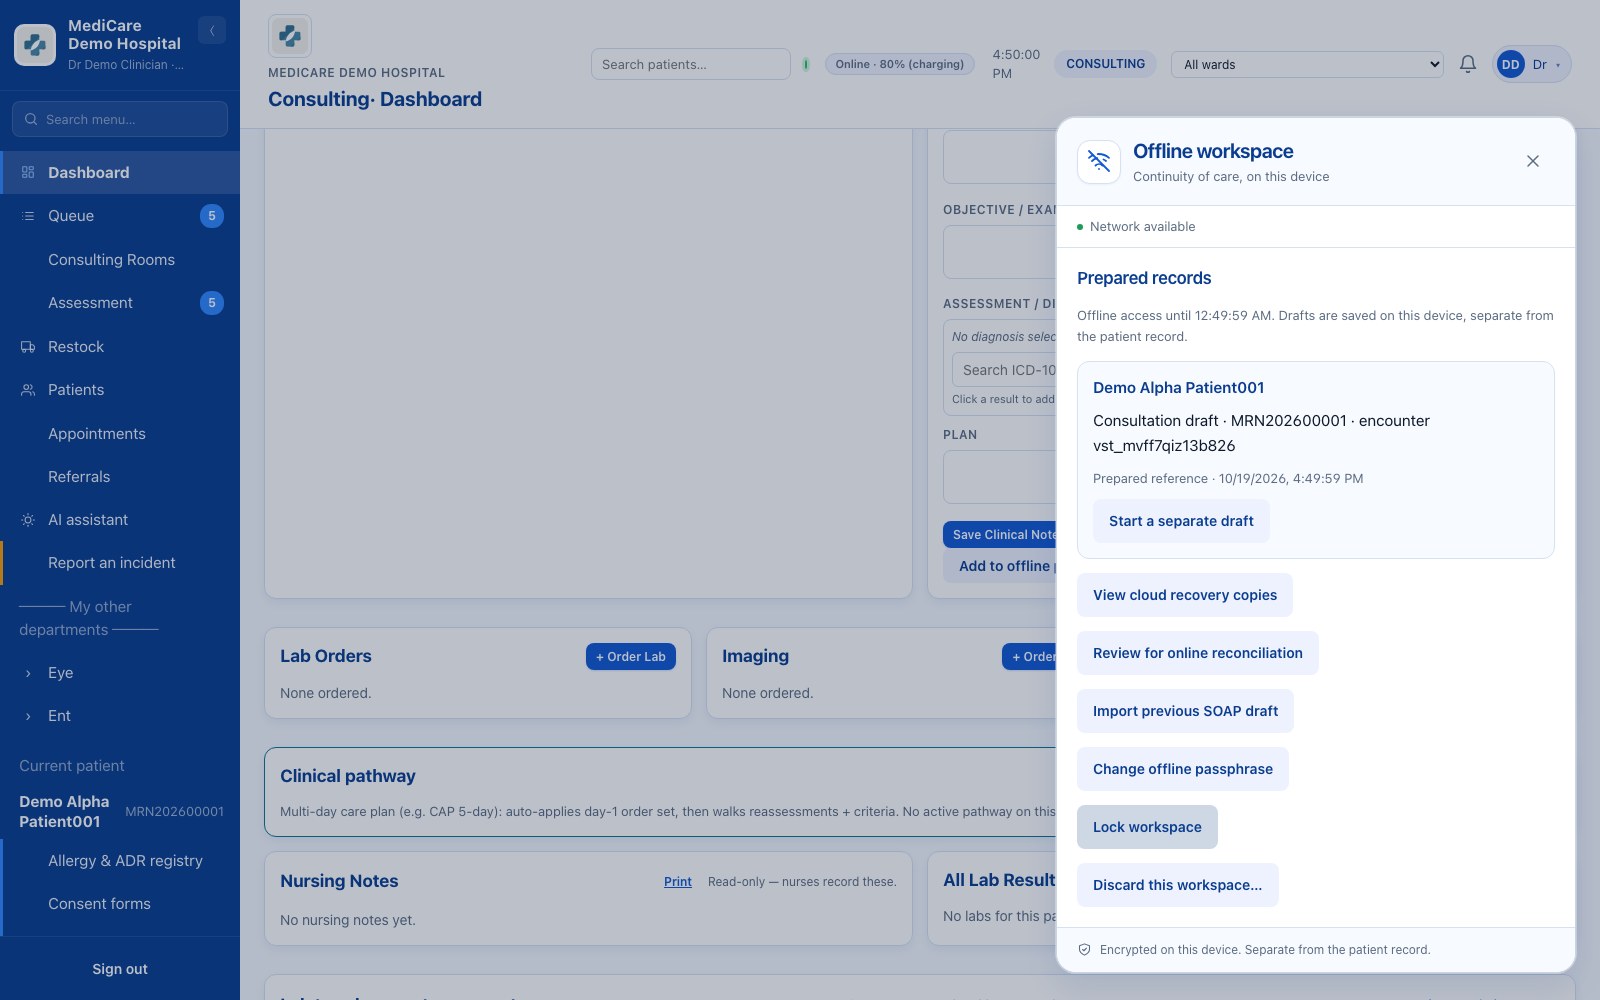Click the Dashboard grid icon in sidebar
The height and width of the screenshot is (1000, 1600).
pos(28,172)
